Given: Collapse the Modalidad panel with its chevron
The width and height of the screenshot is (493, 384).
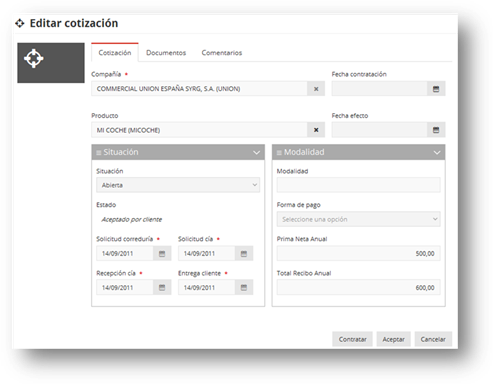Looking at the screenshot, I should click(x=437, y=153).
